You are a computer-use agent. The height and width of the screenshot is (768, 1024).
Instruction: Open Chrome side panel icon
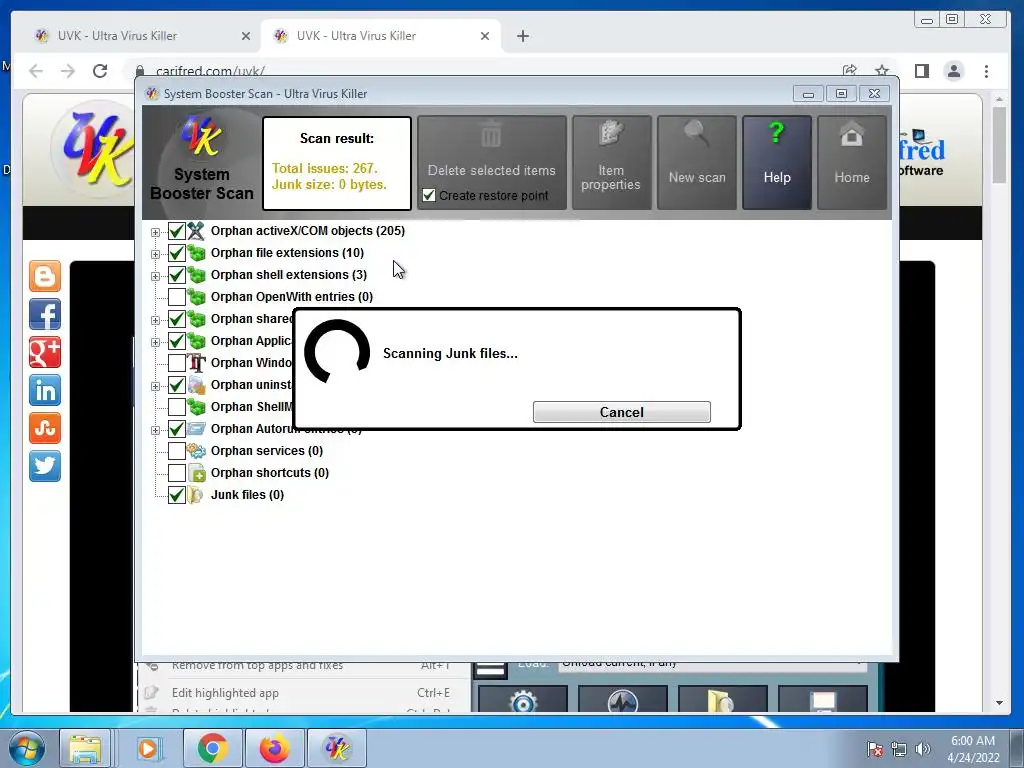pos(921,71)
